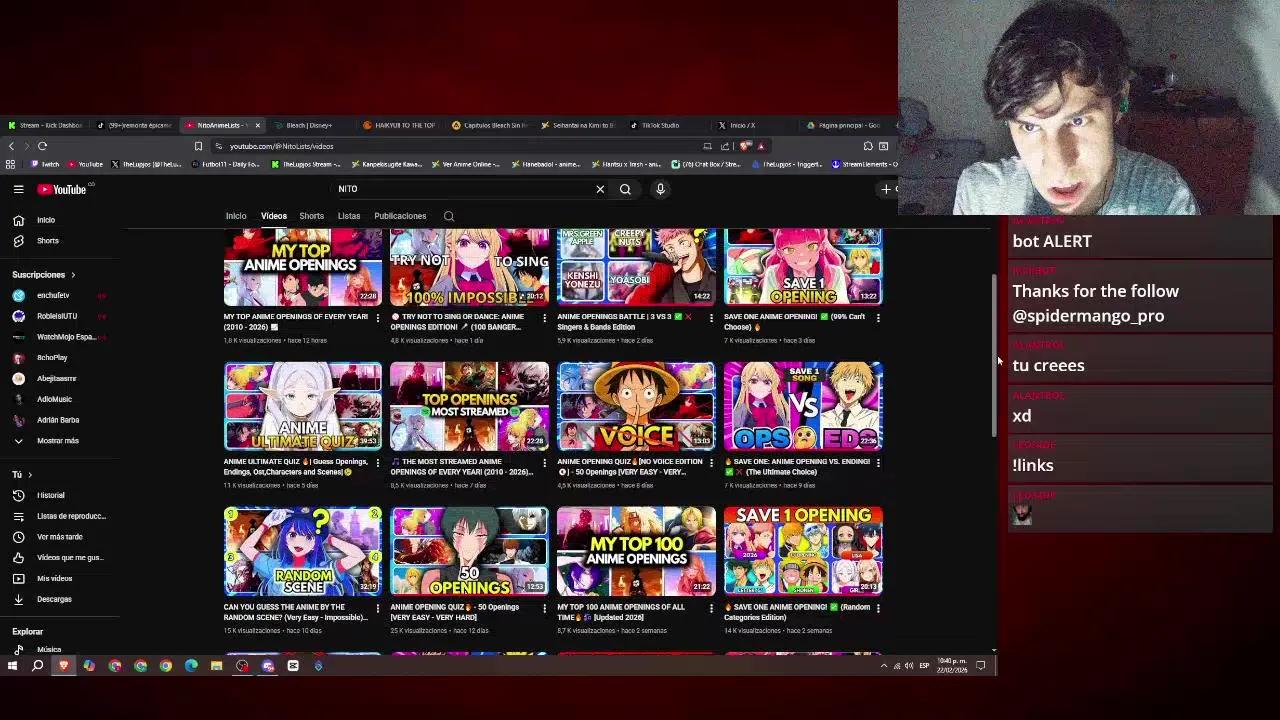1280x720 pixels.
Task: Open Ver más tarde in the sidebar
Action: 60,537
